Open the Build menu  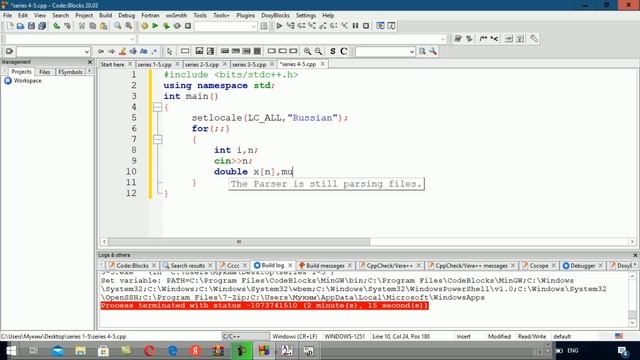(x=105, y=15)
